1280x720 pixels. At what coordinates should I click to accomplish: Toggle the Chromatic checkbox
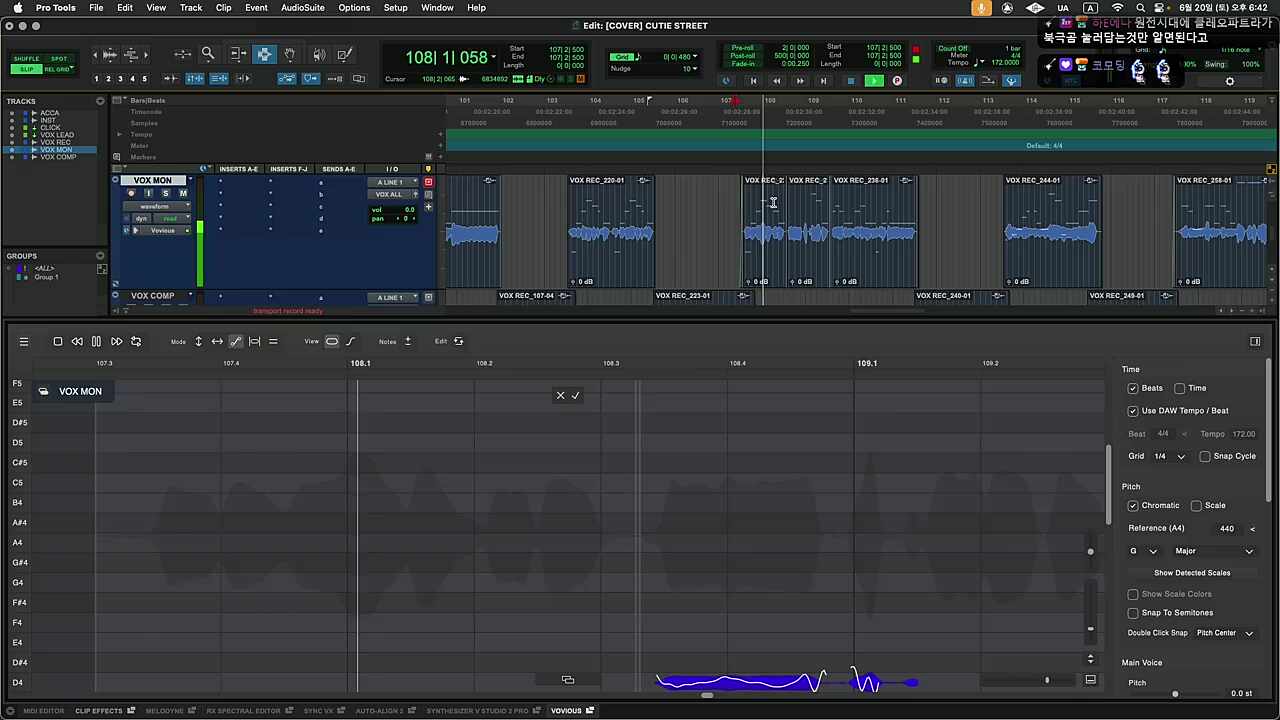tap(1133, 506)
